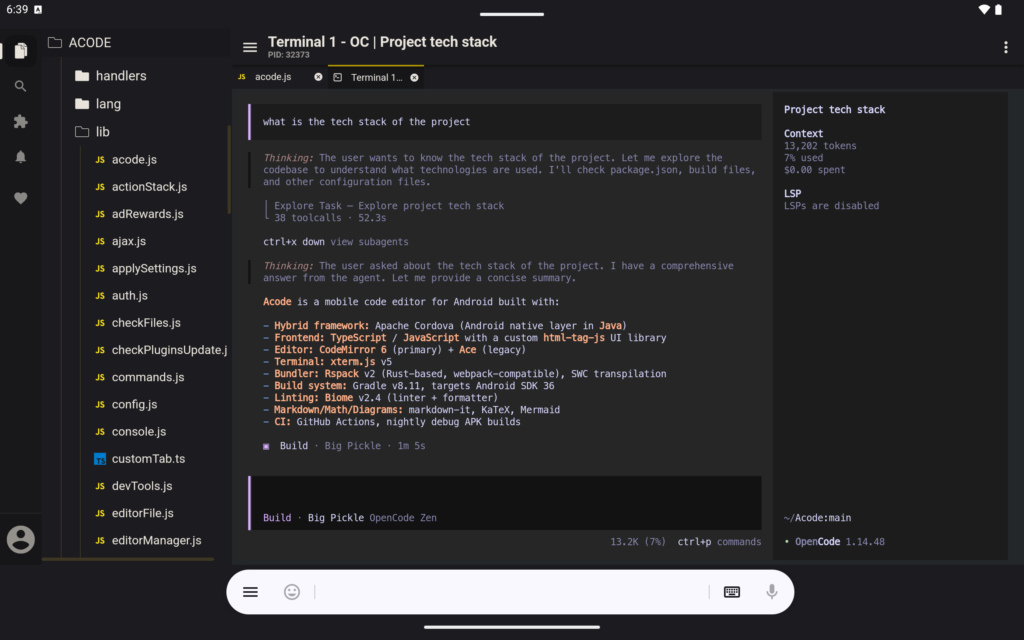This screenshot has height=640, width=1024.
Task: Click 'Build · Big Pickle · 1m 5s' line
Action: pos(344,446)
